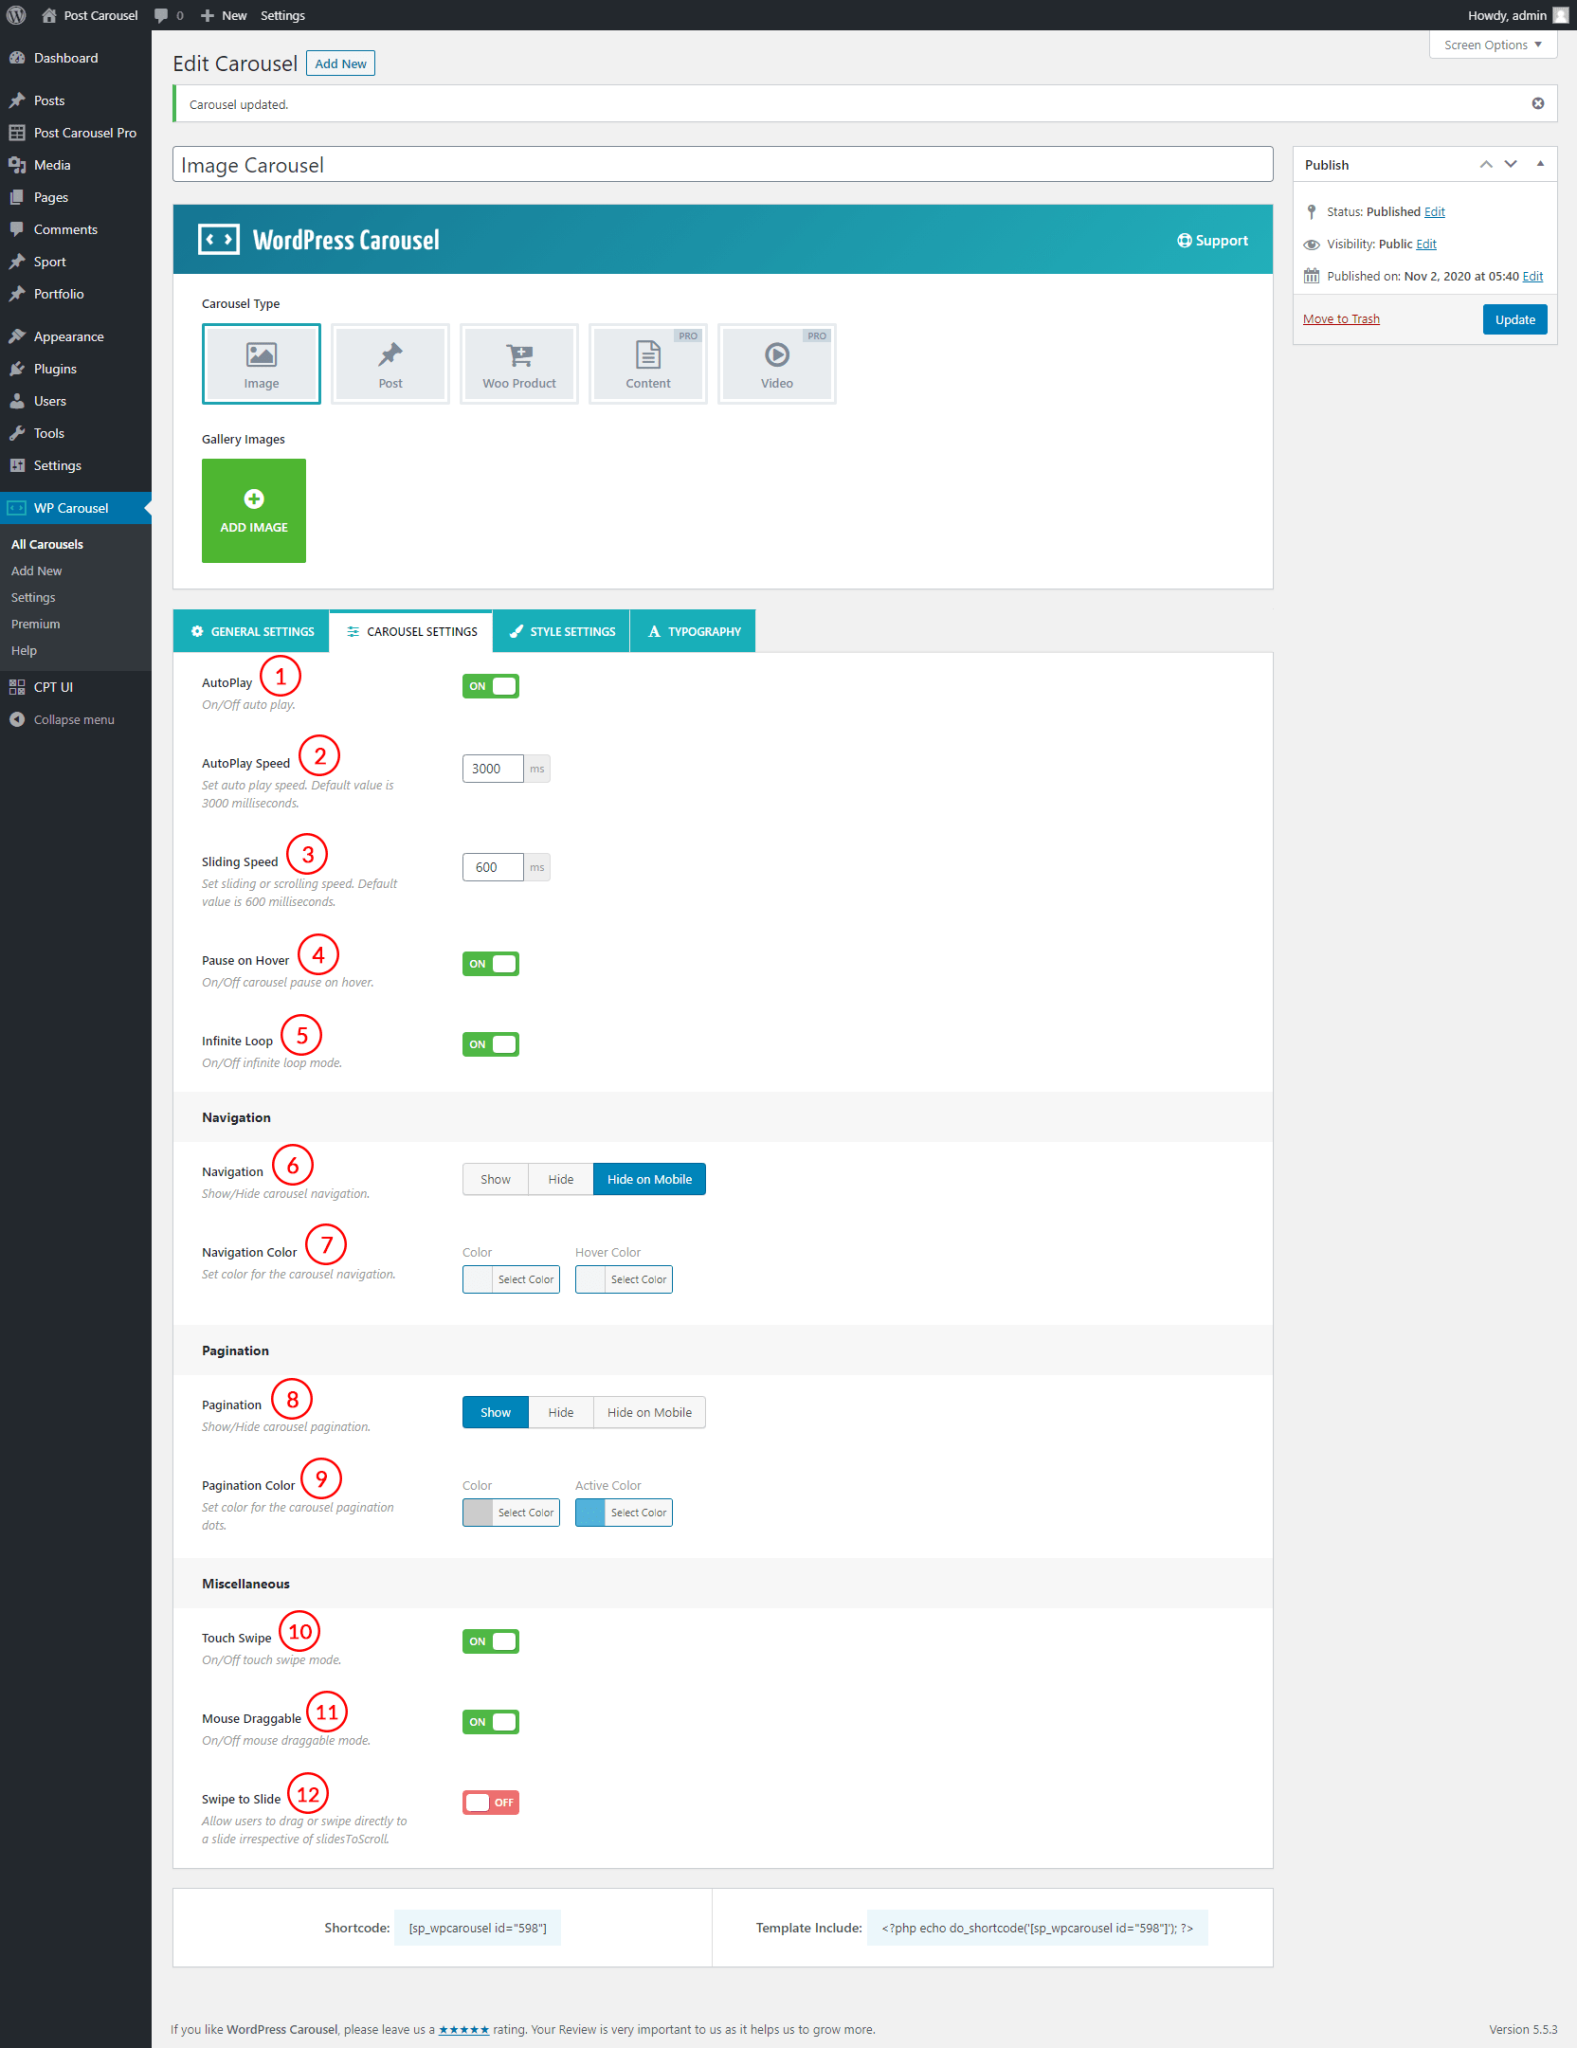
Task: Collapse the Publish panel with triangle toggle
Action: pyautogui.click(x=1540, y=164)
